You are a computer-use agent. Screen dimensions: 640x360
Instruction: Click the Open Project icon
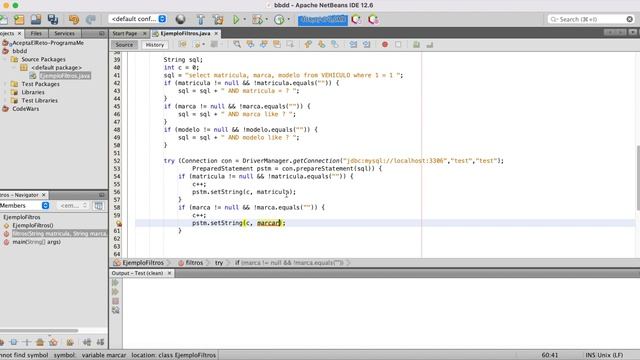point(36,19)
